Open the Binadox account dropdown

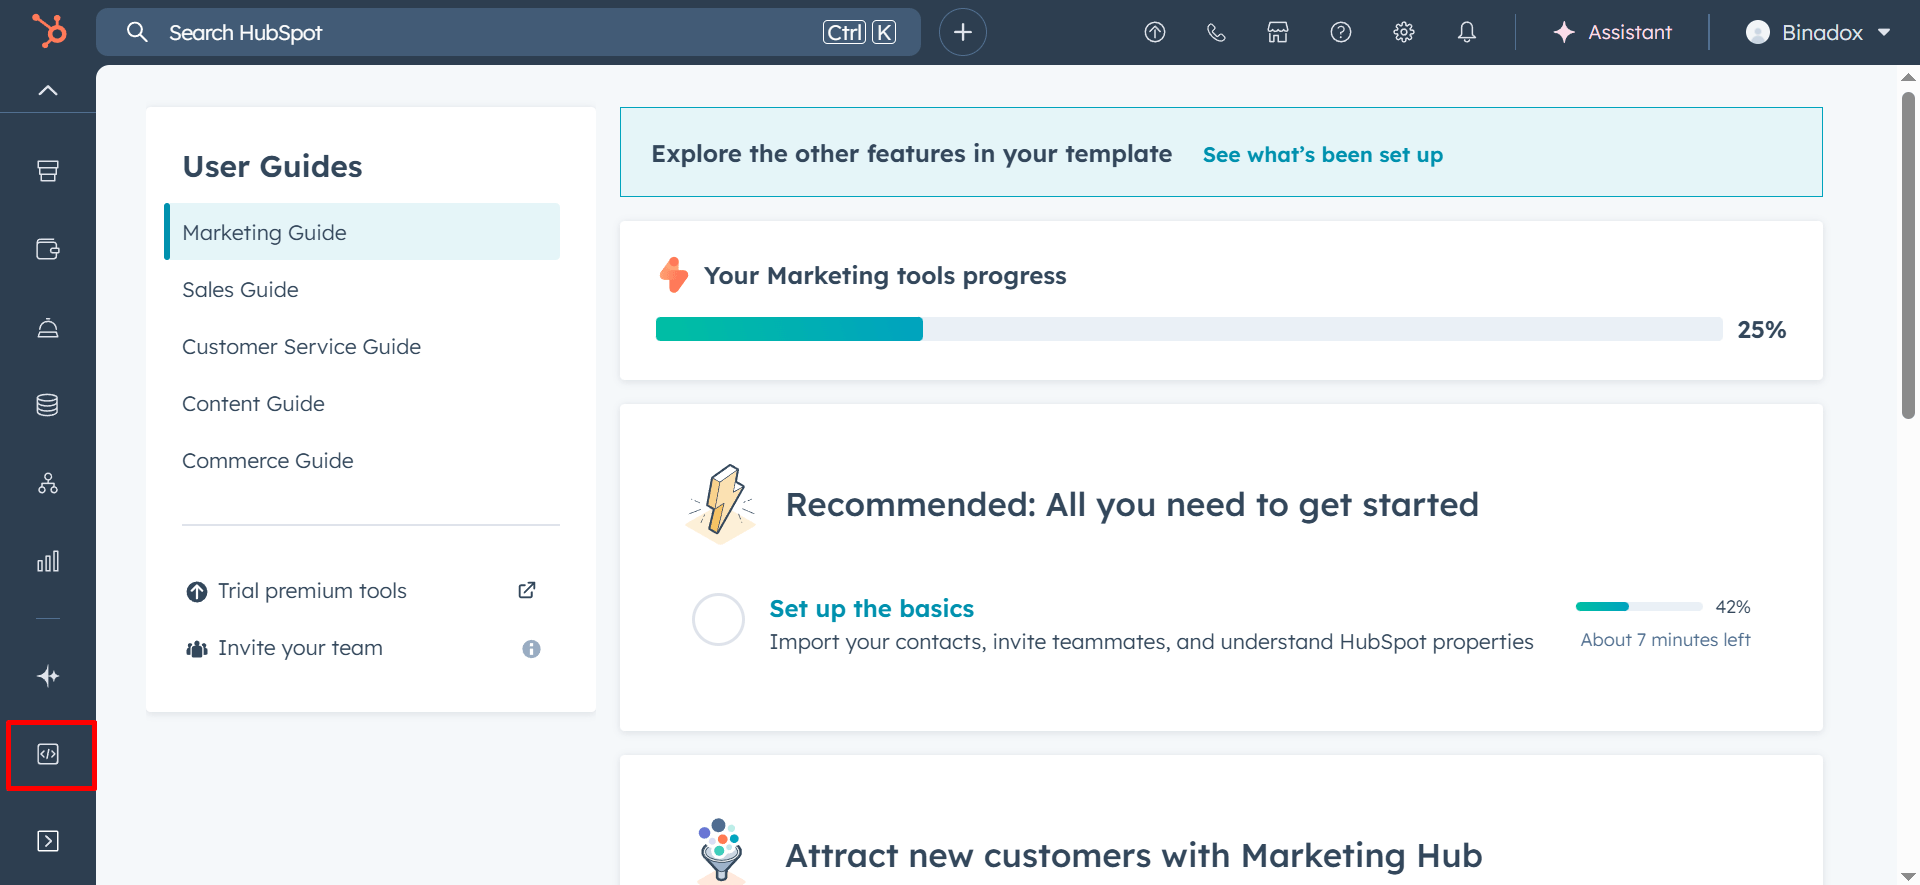[1818, 33]
